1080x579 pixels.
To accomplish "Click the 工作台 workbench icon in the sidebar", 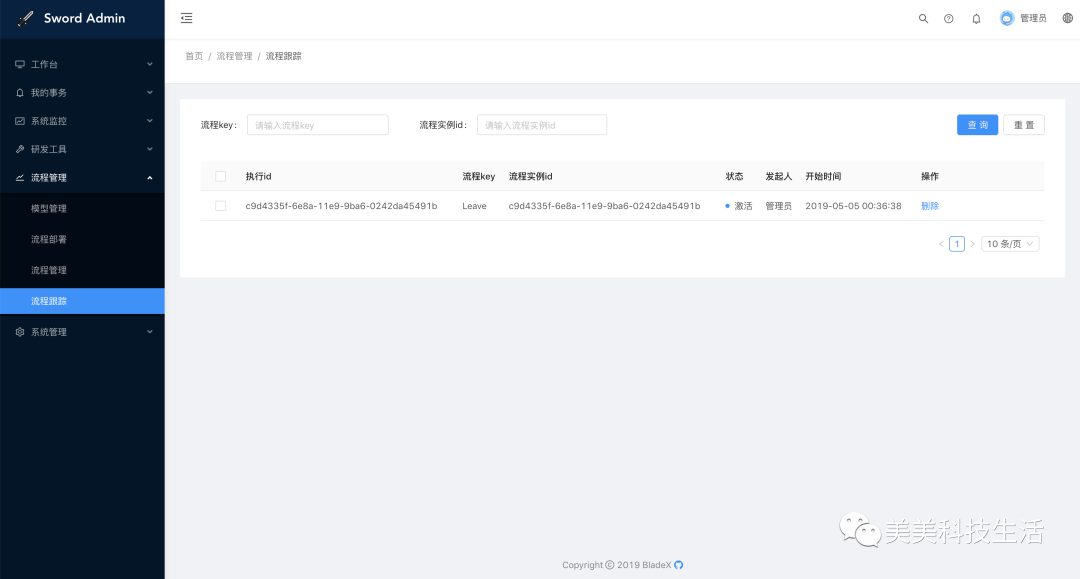I will (x=20, y=64).
